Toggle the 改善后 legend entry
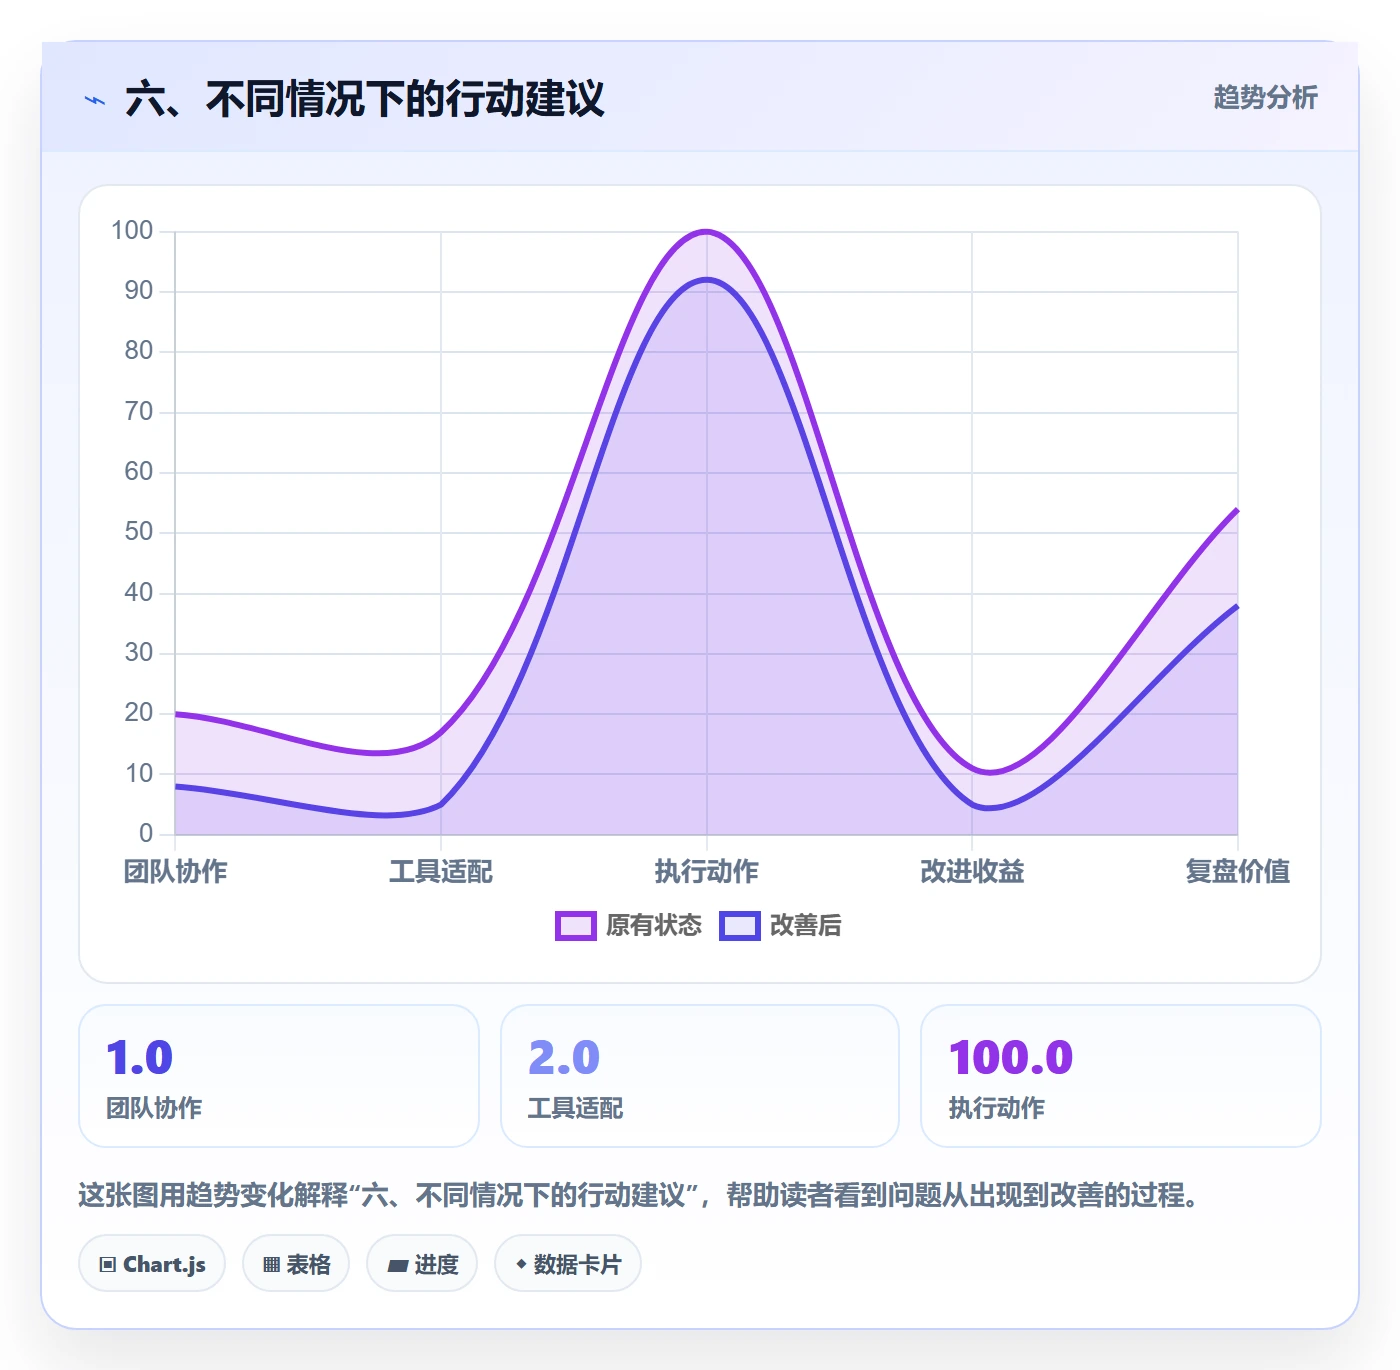The width and height of the screenshot is (1400, 1370). coord(780,925)
